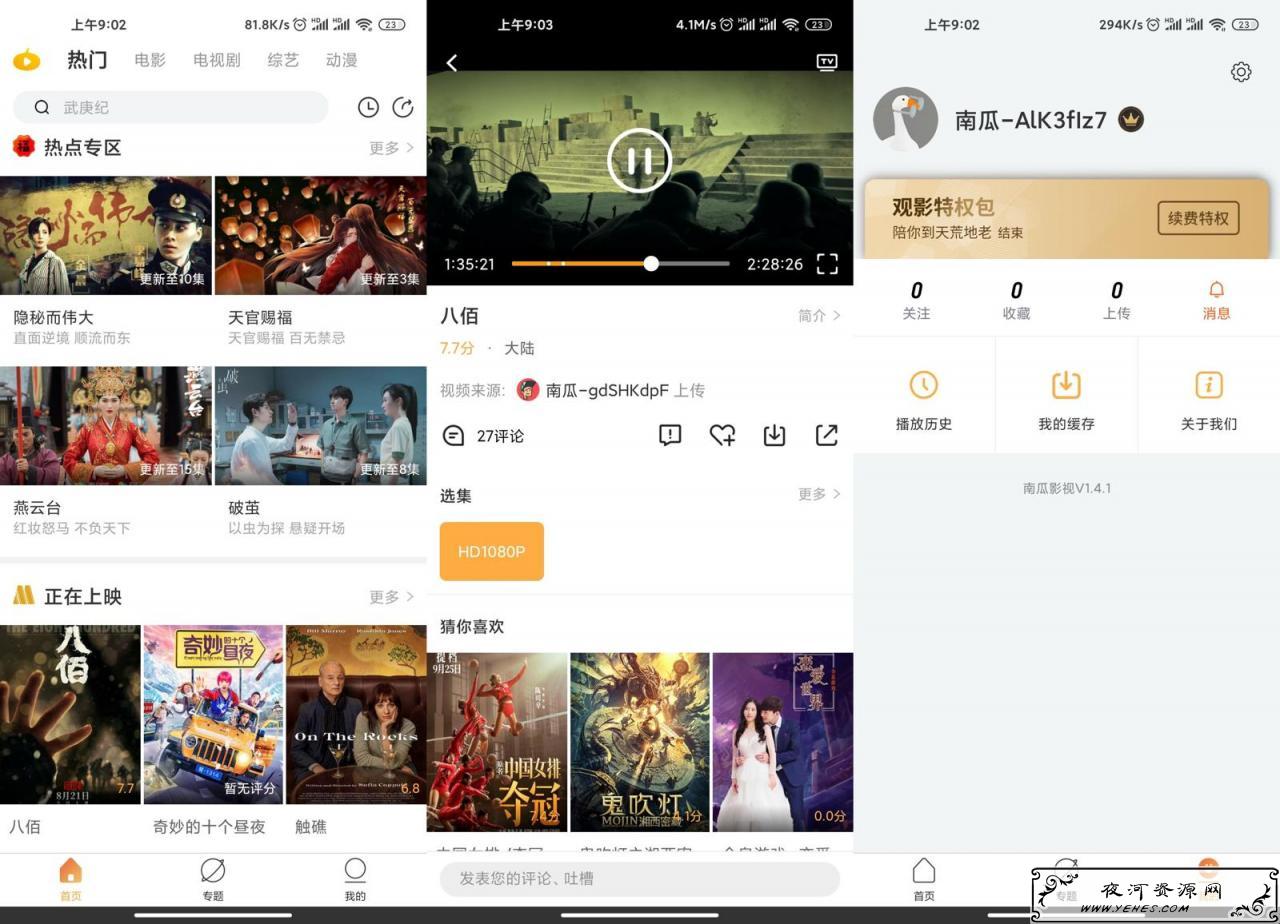Cast video with the TV icon

[x=827, y=62]
